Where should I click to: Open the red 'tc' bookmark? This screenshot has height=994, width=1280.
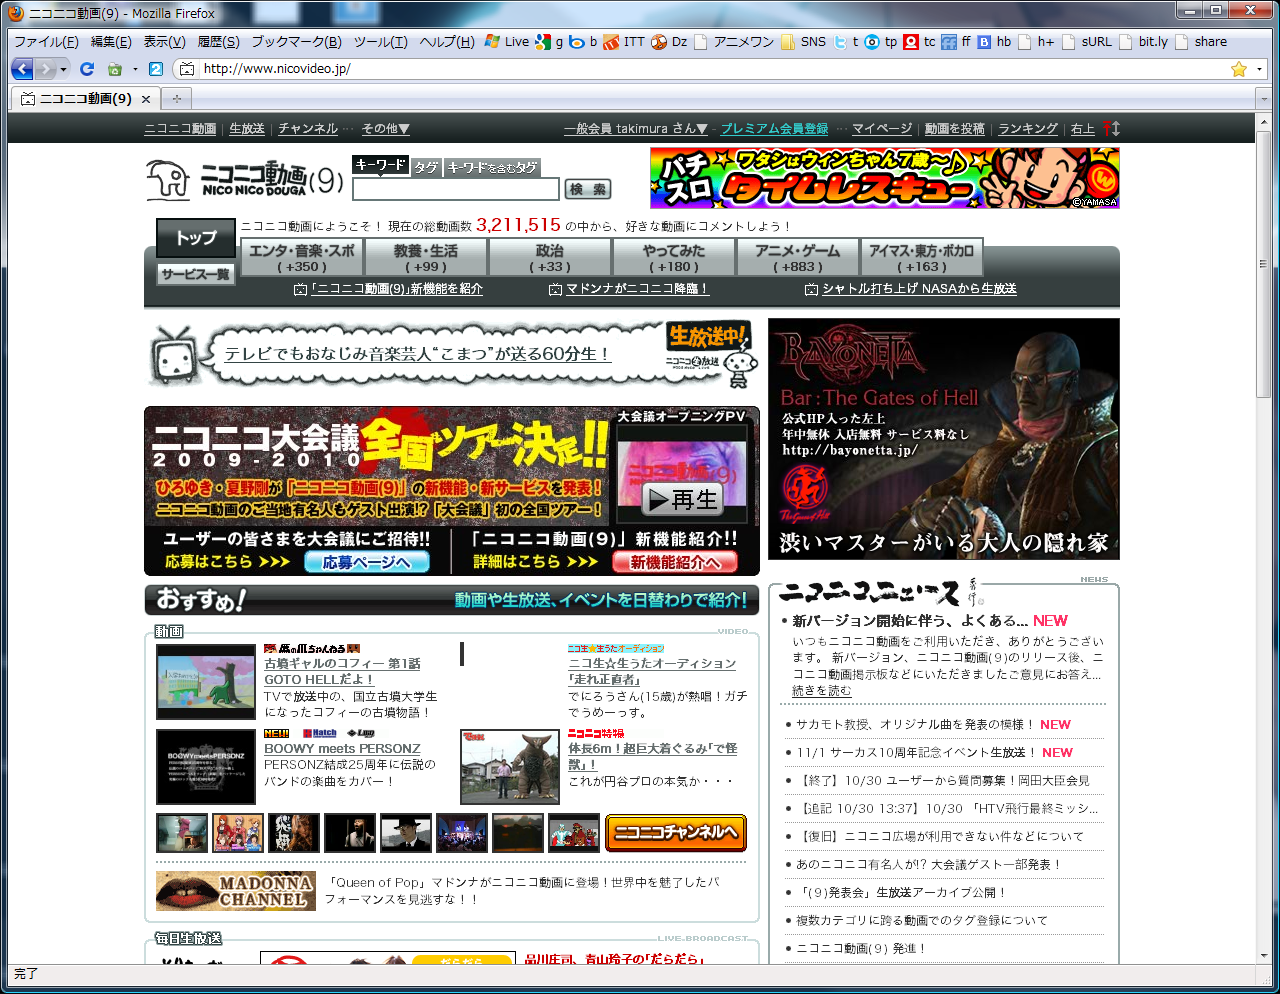(x=920, y=42)
